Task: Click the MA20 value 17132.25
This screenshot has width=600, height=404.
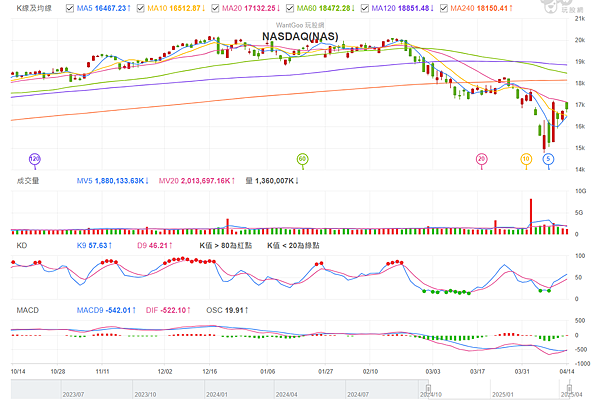Action: [x=259, y=8]
